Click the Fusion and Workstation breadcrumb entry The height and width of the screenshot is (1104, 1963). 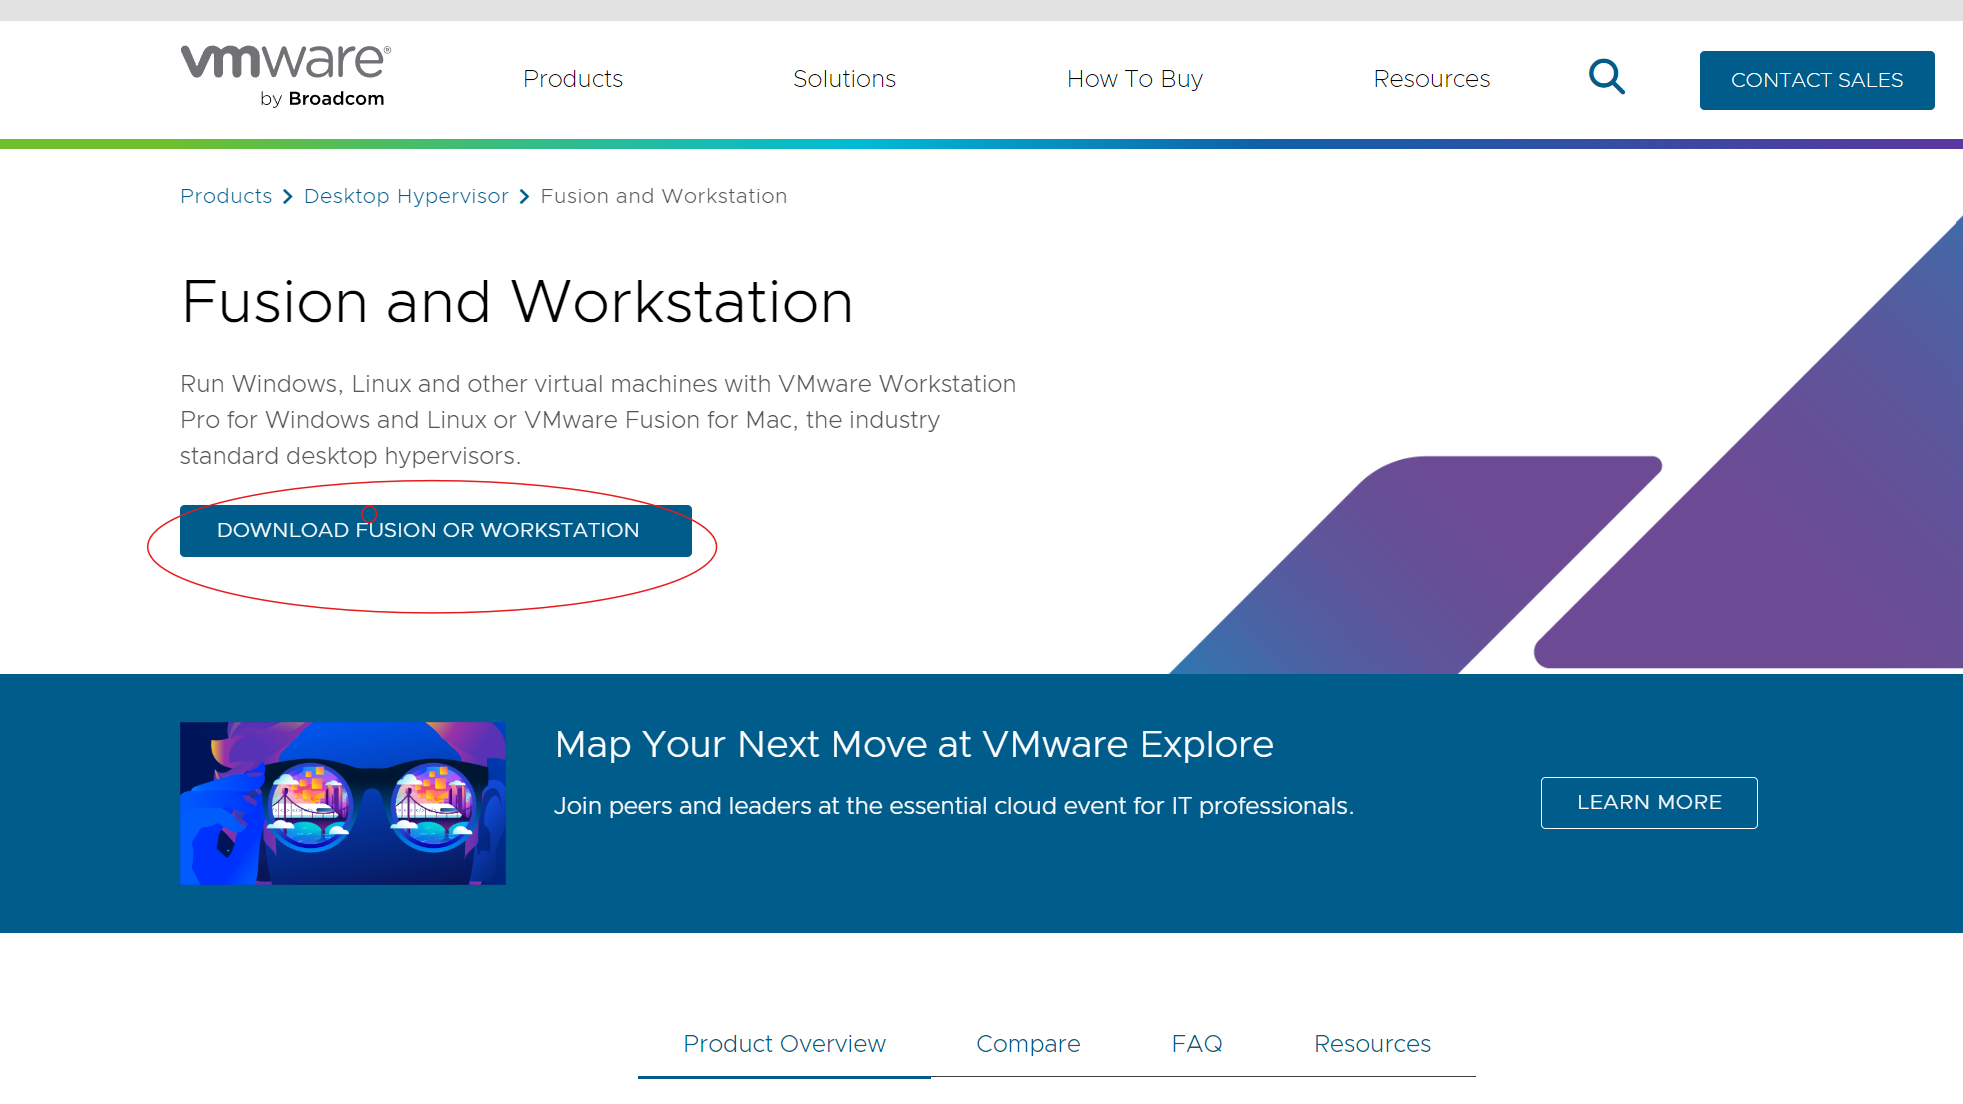point(663,196)
